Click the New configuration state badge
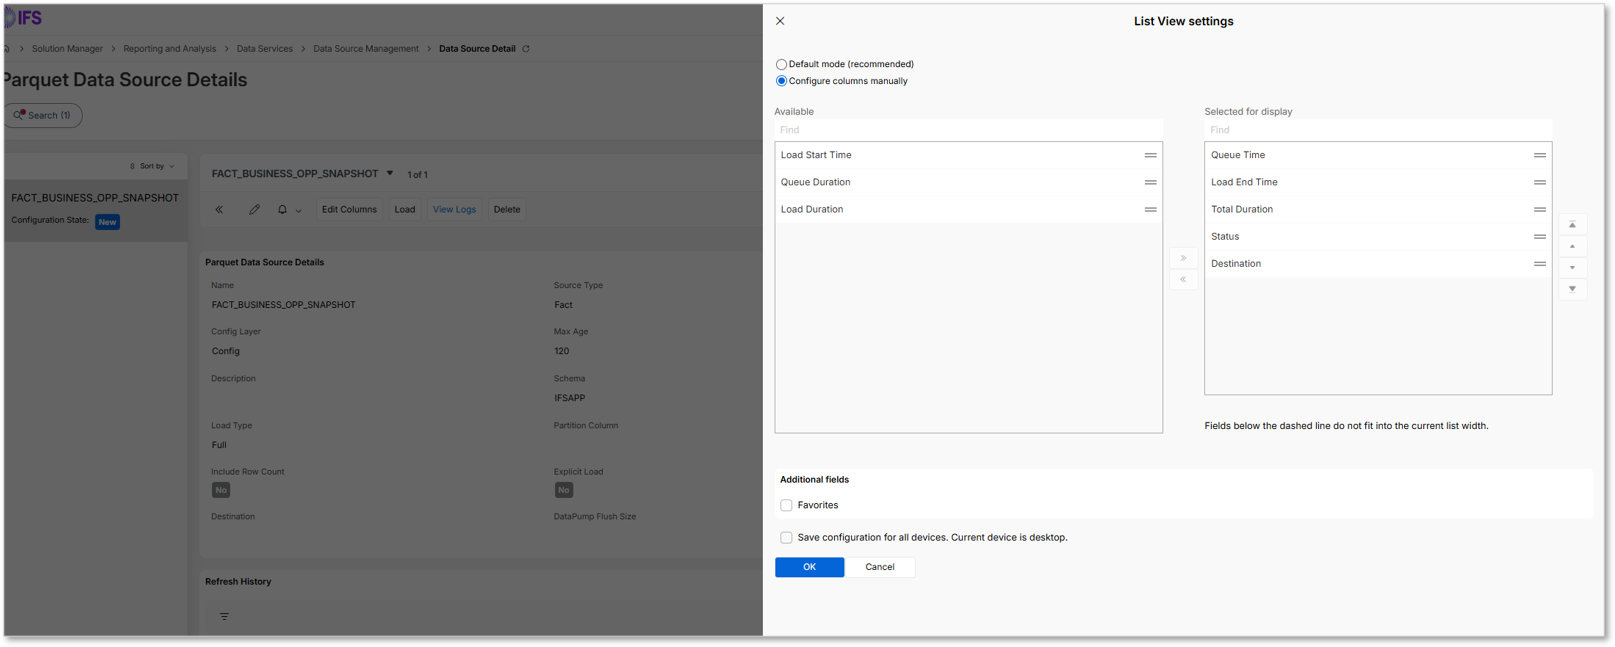Image resolution: width=1615 pixels, height=647 pixels. click(107, 222)
